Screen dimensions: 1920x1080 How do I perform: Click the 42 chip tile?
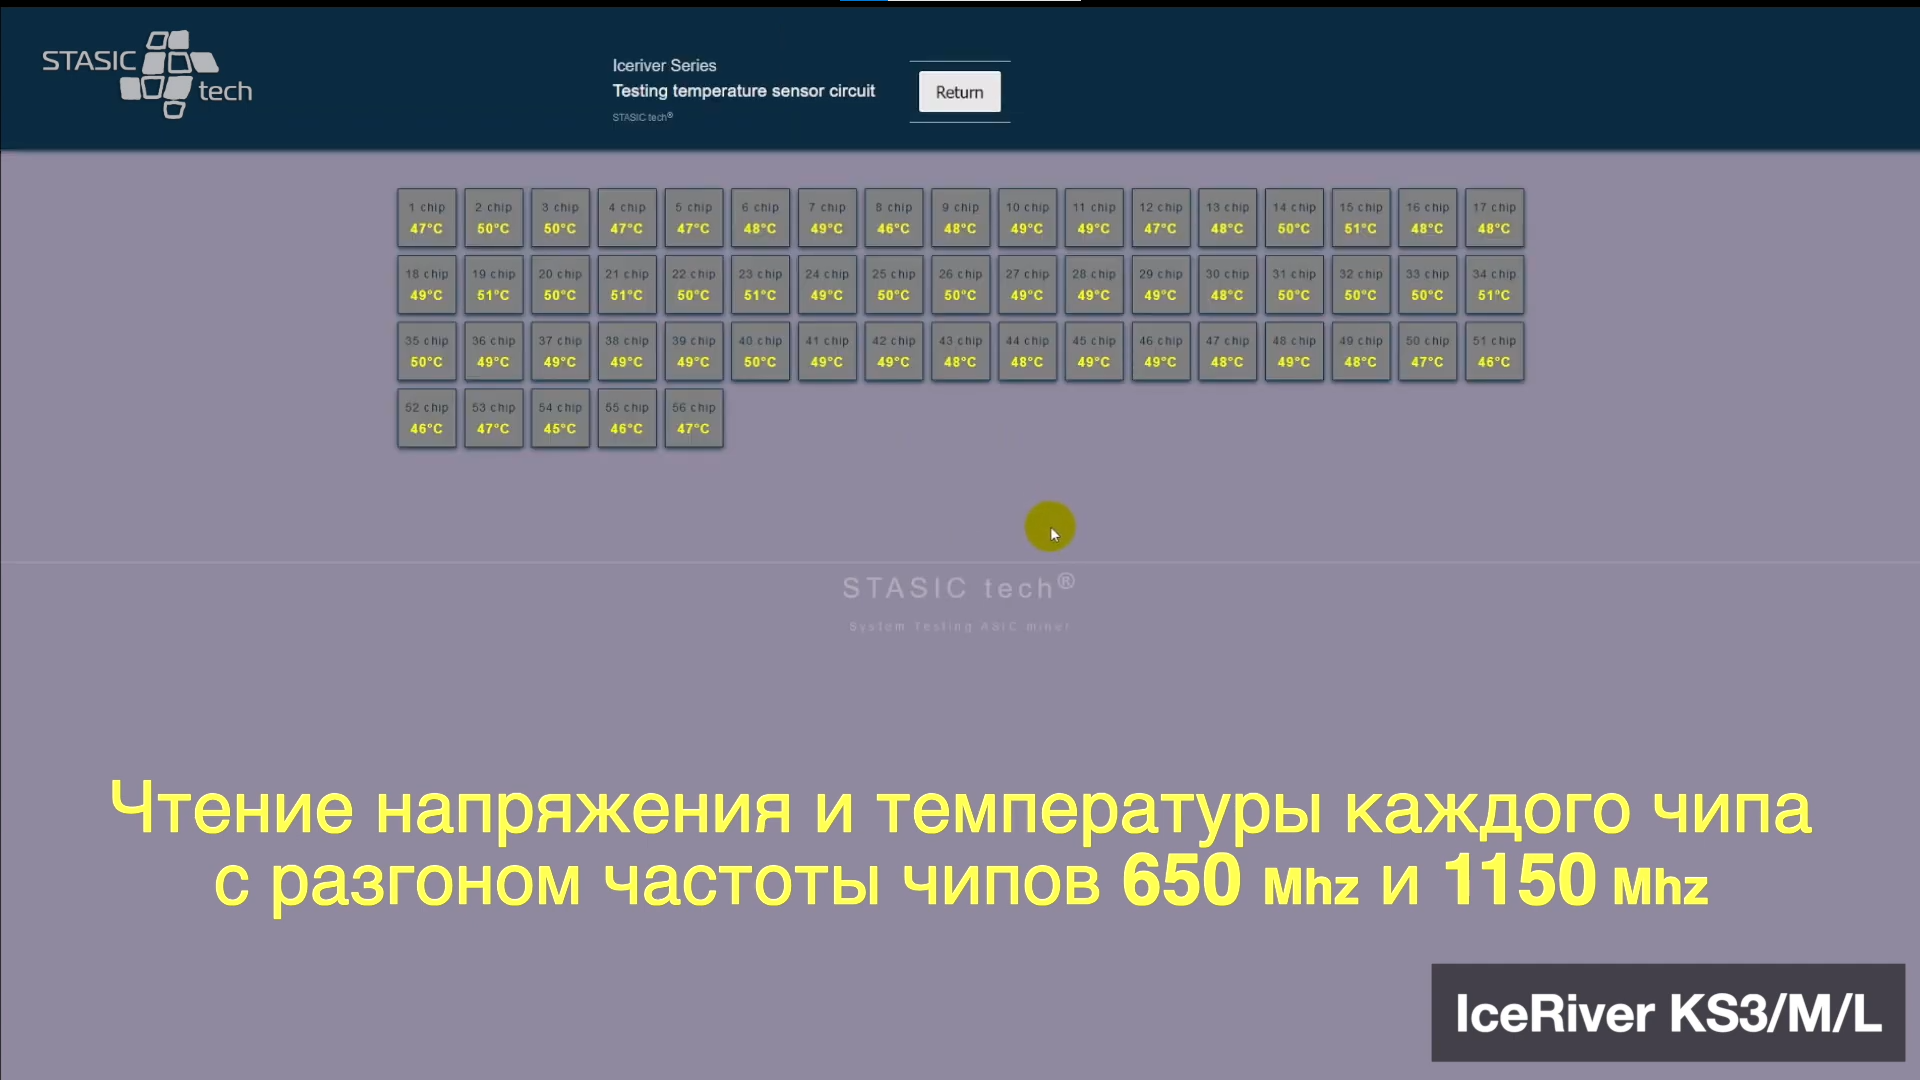coord(894,351)
